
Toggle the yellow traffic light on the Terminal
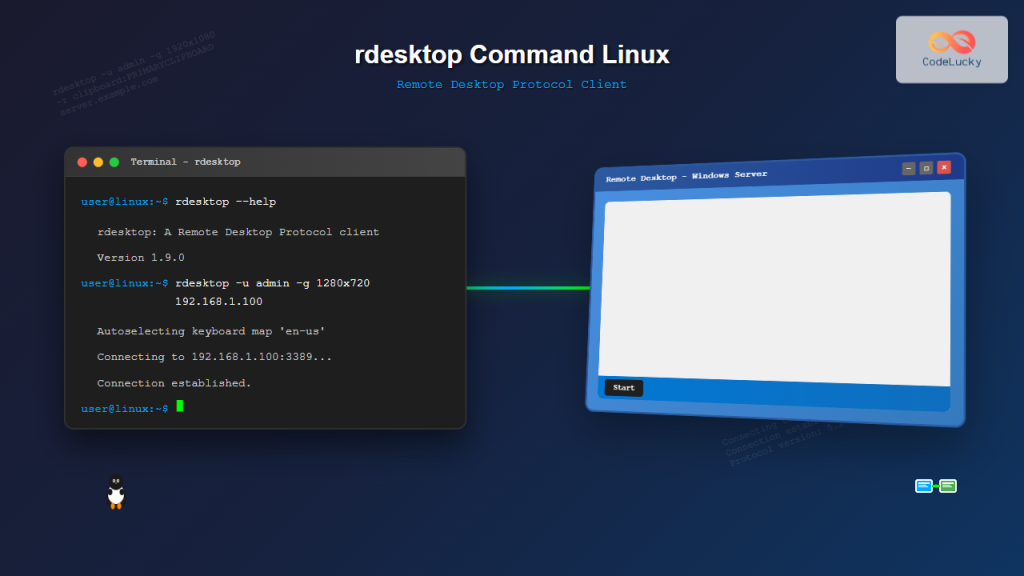99,160
